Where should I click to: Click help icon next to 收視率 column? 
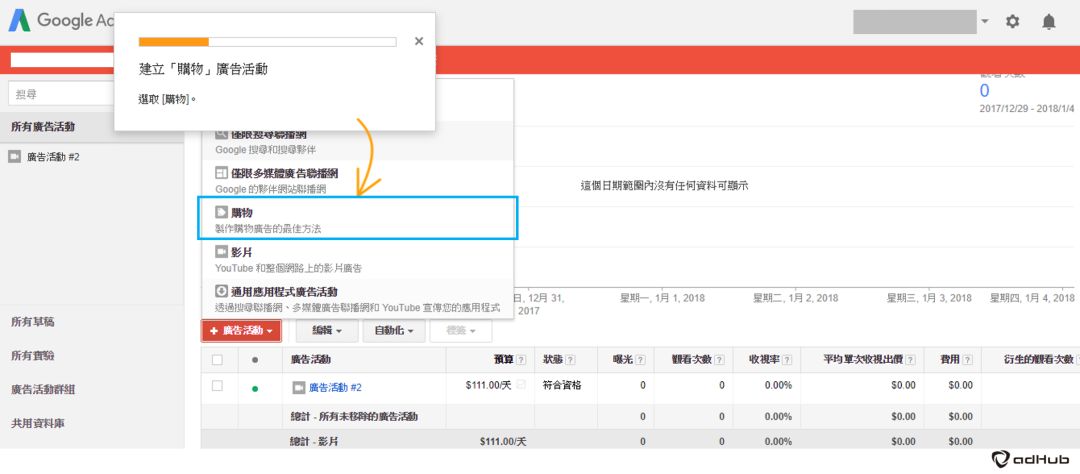[x=786, y=360]
